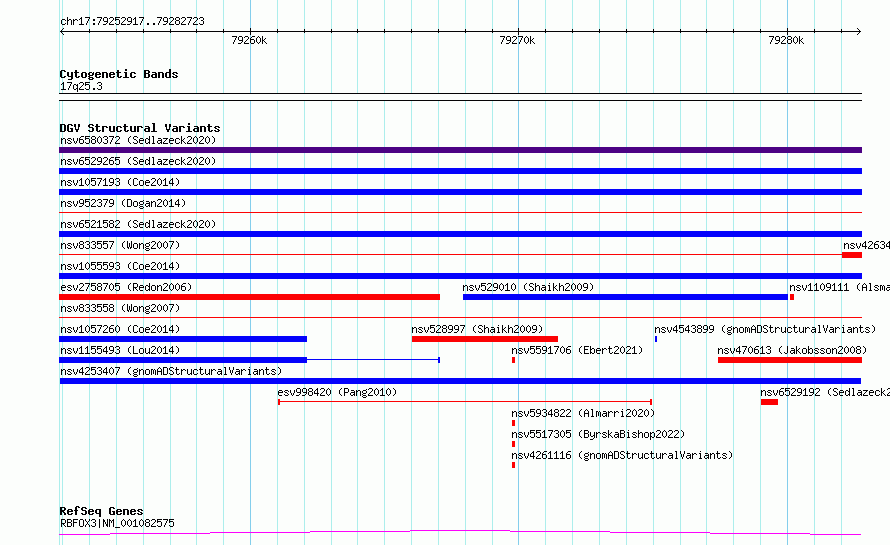The image size is (890, 545).
Task: Click the red esv2758705 variant bar
Action: (250, 297)
